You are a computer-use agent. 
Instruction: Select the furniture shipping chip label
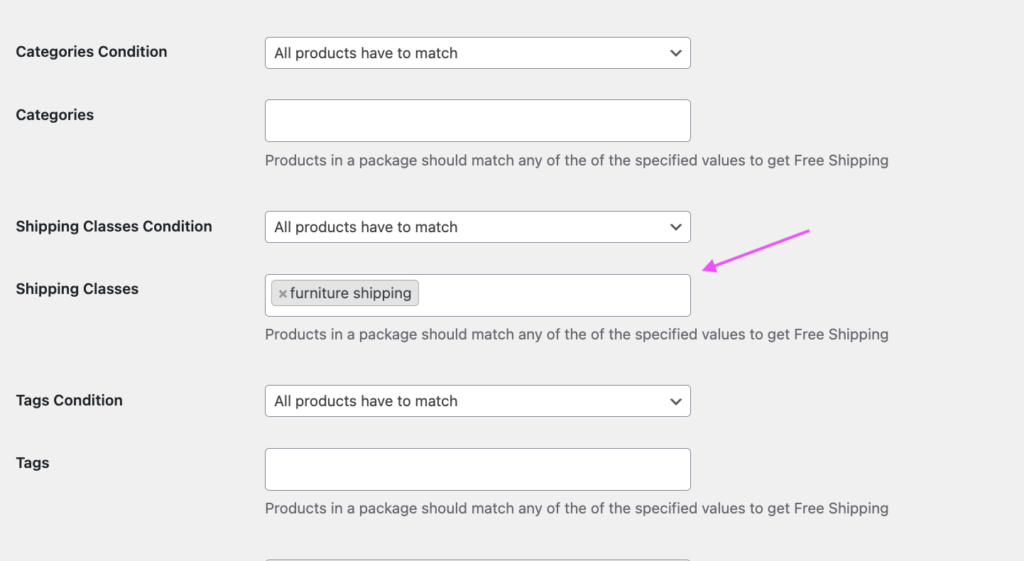click(351, 294)
